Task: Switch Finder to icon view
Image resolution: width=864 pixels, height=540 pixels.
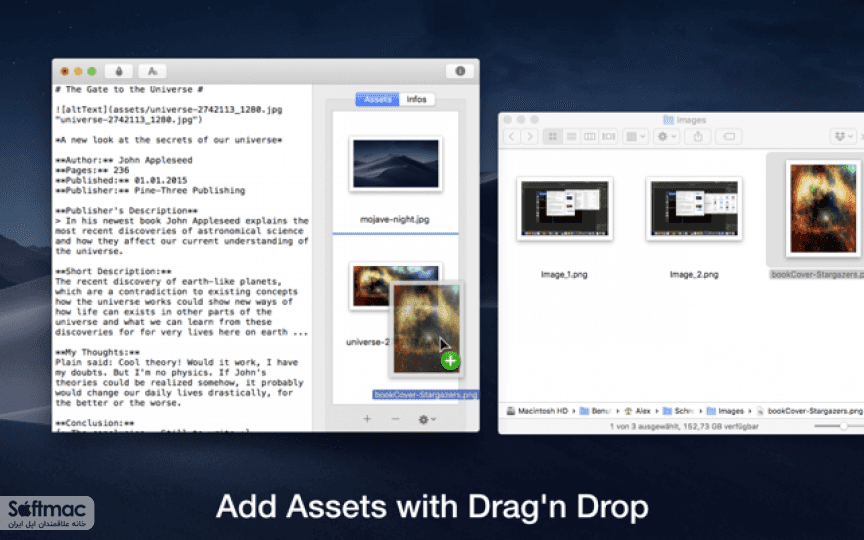Action: [x=553, y=136]
